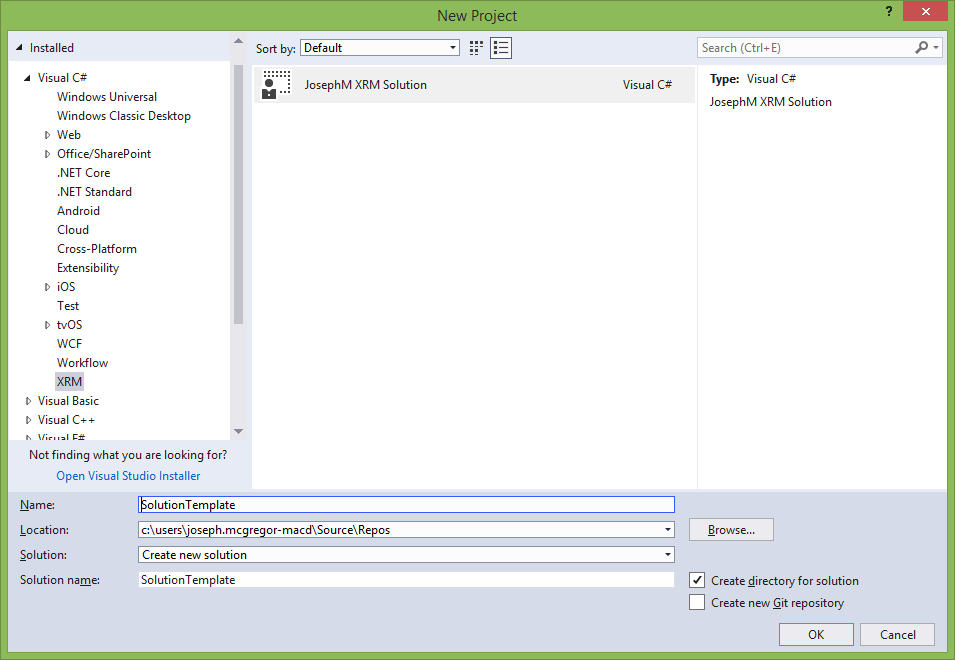
Task: Expand the Visual Basic node
Action: 28,401
